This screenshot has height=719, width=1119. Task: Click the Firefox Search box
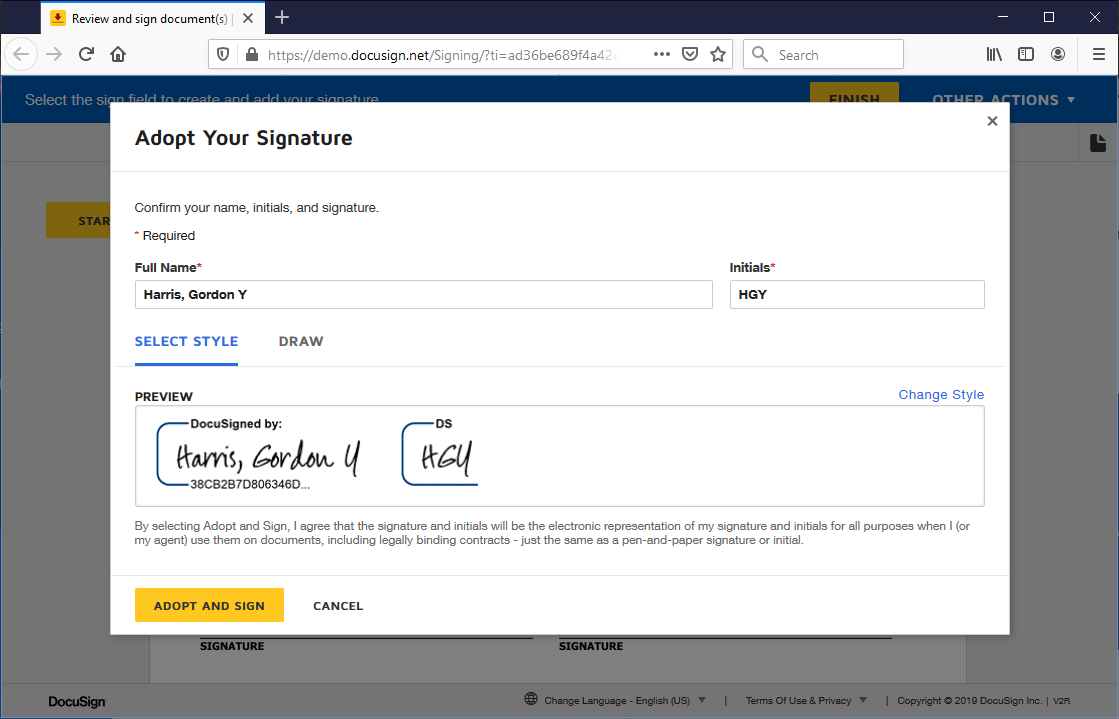pos(824,54)
